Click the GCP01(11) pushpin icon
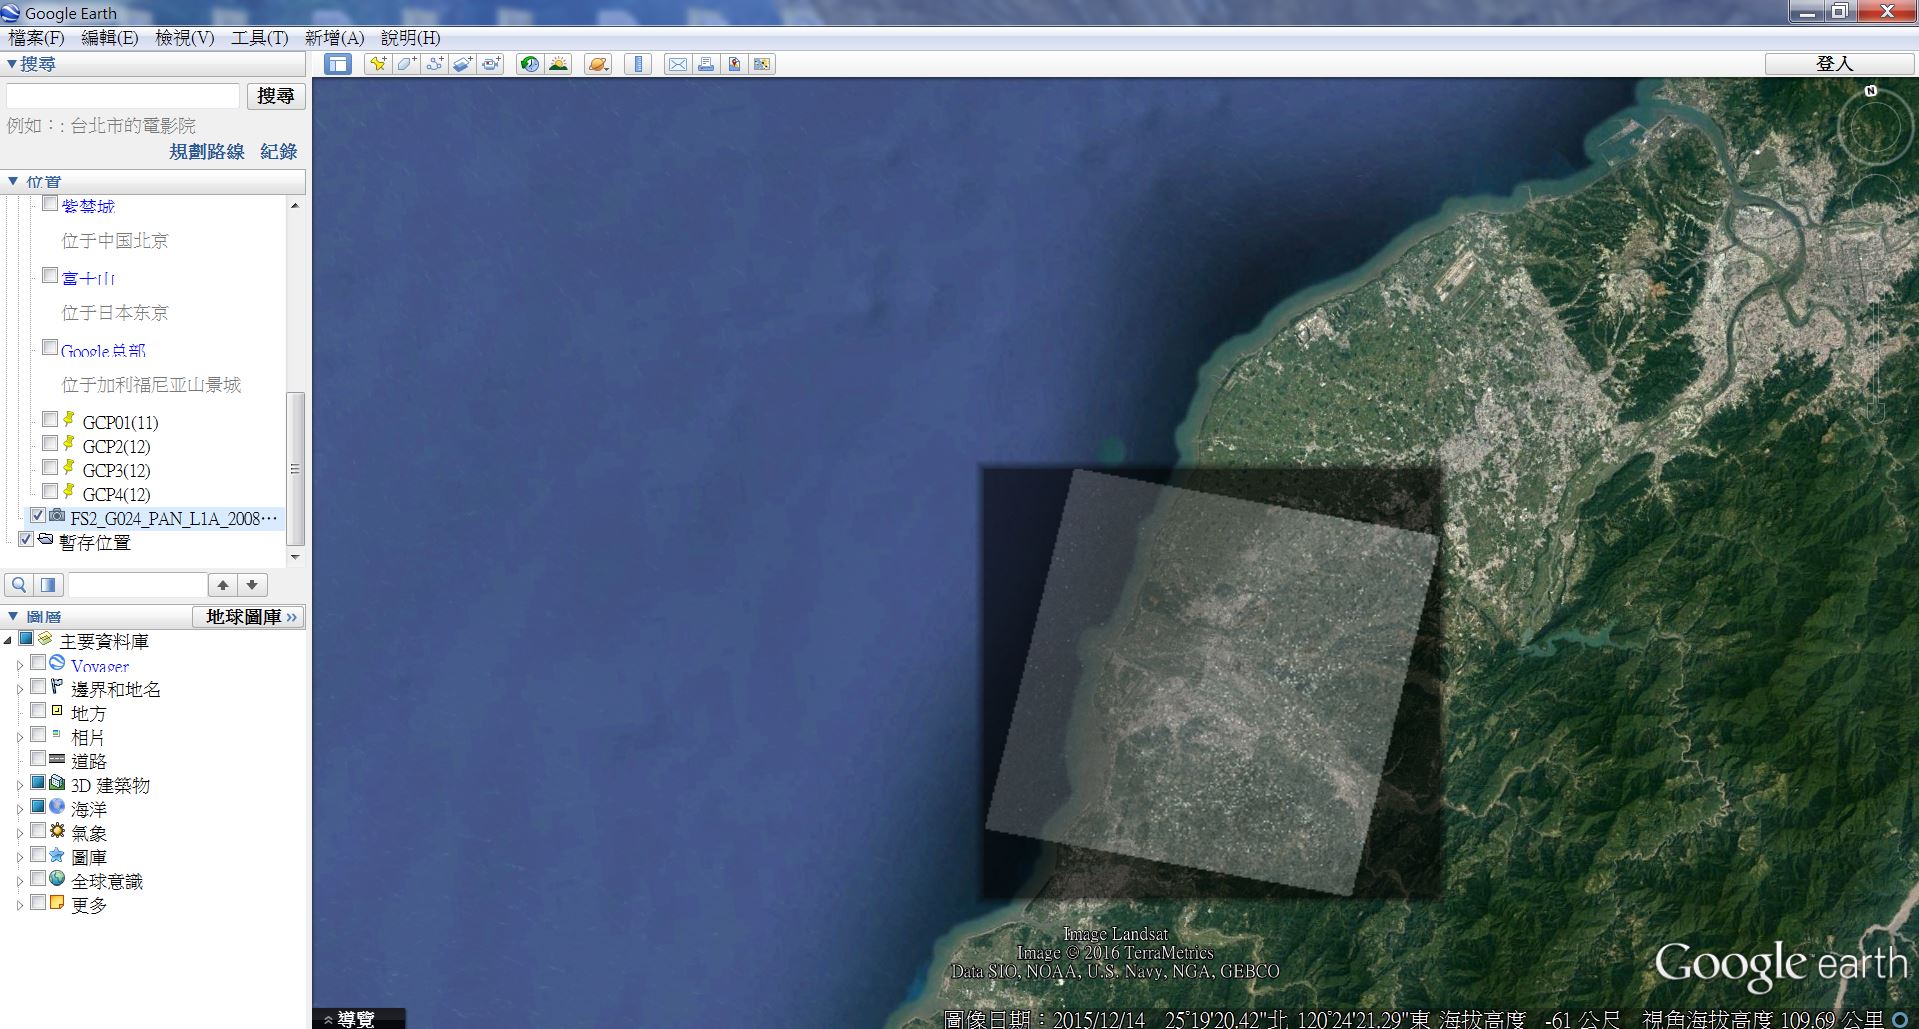The image size is (1919, 1029). (x=69, y=420)
